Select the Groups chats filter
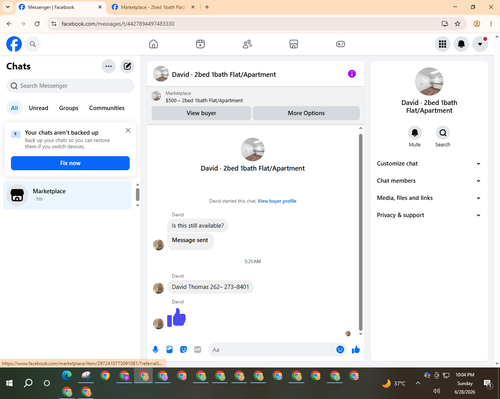 (68, 108)
